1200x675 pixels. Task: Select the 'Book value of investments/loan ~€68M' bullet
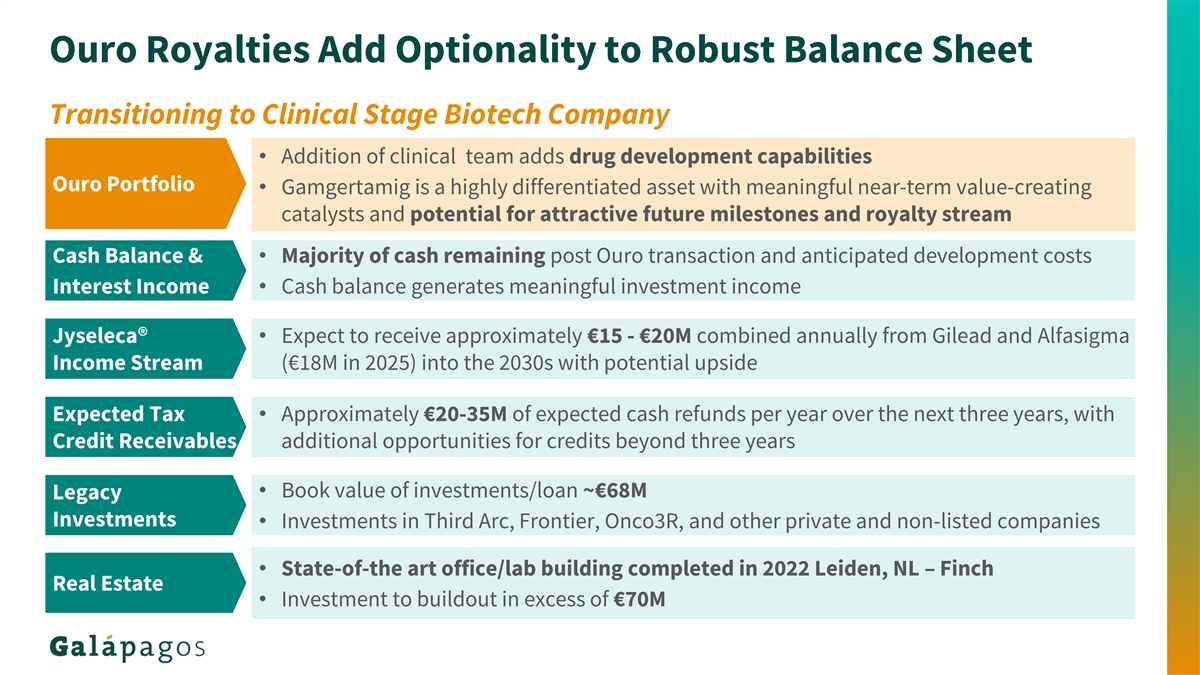pos(464,490)
